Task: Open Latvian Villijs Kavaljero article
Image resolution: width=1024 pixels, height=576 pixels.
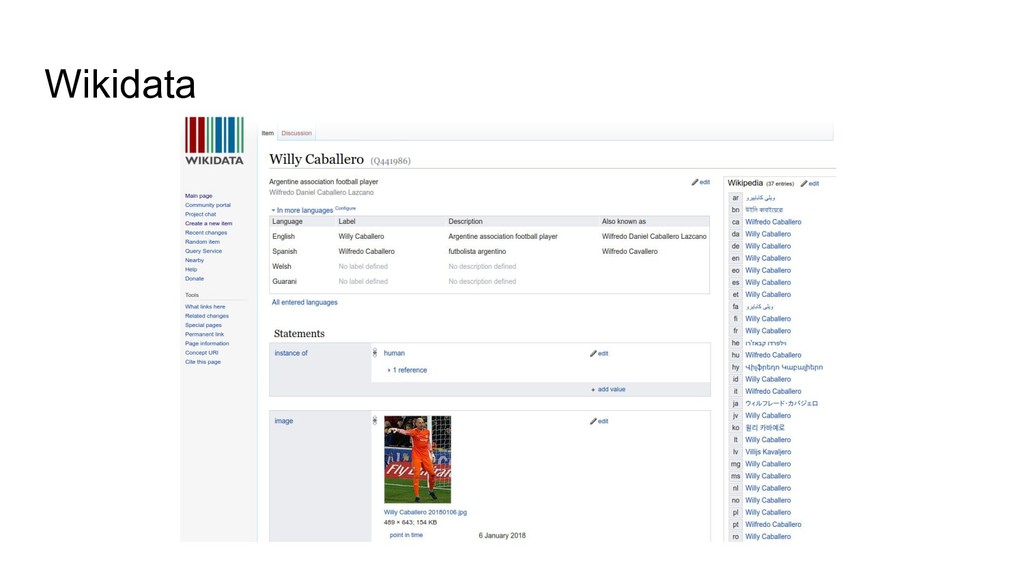Action: pos(768,451)
